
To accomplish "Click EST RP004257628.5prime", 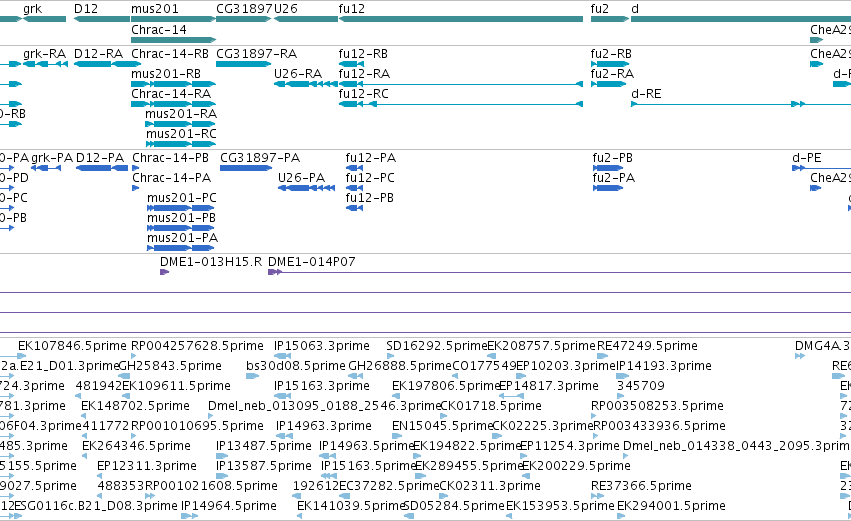I will [198, 346].
